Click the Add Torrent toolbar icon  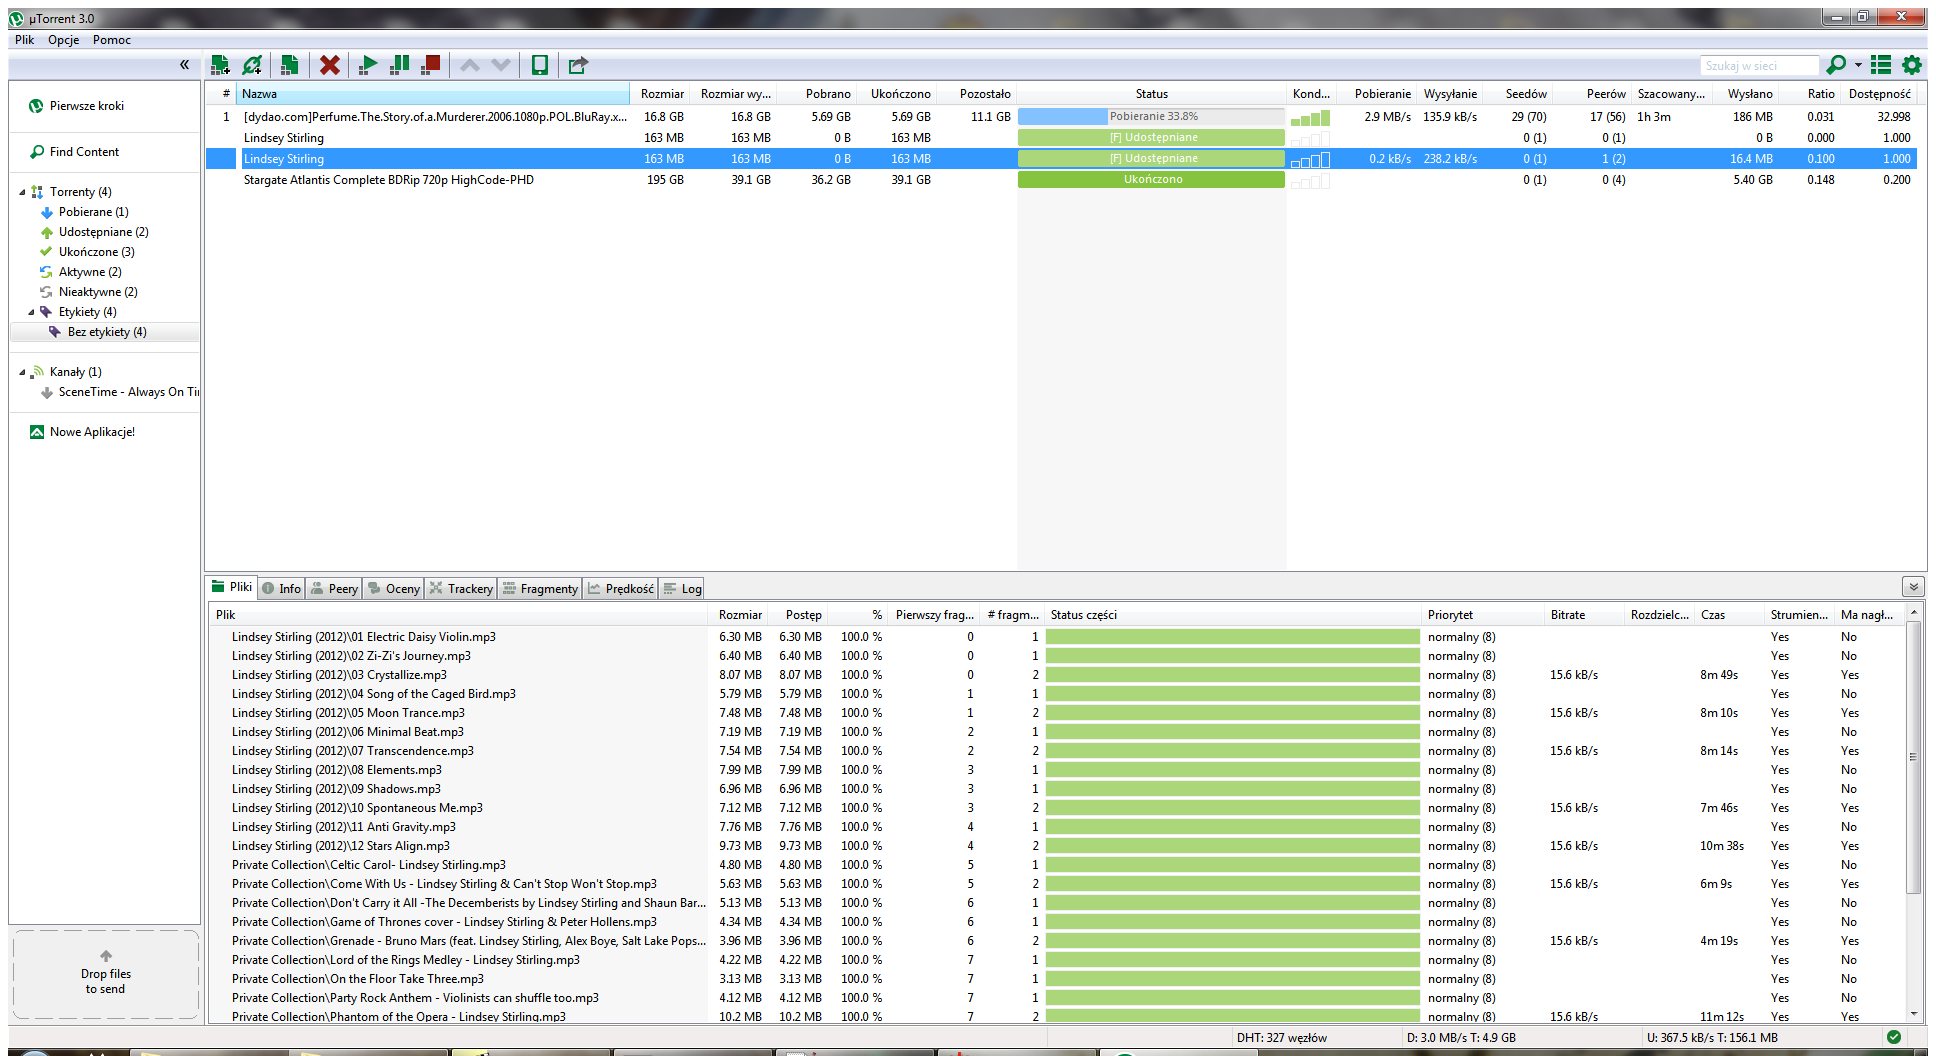point(220,65)
